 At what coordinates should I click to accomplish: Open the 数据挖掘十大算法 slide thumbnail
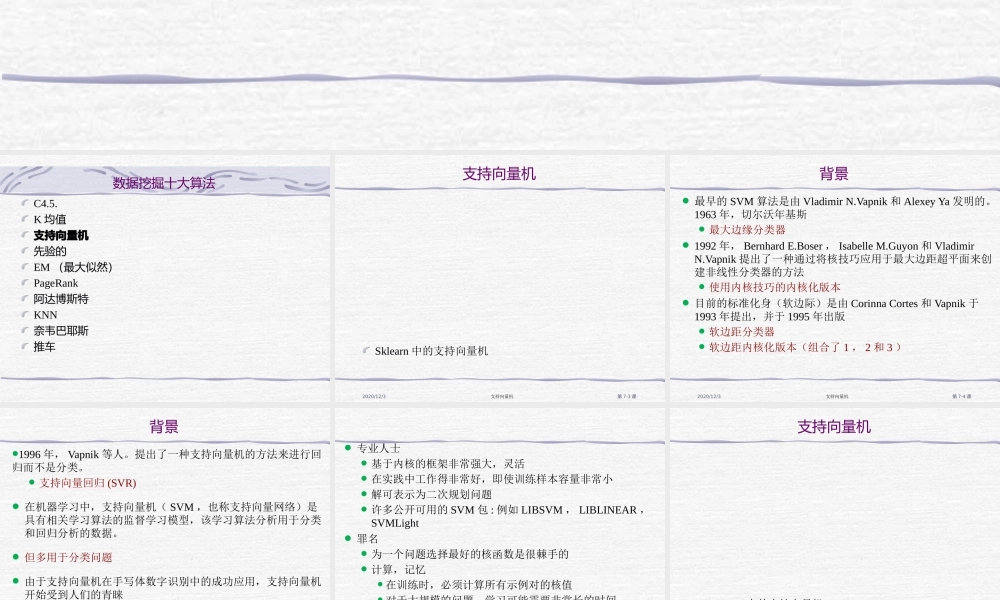(165, 279)
